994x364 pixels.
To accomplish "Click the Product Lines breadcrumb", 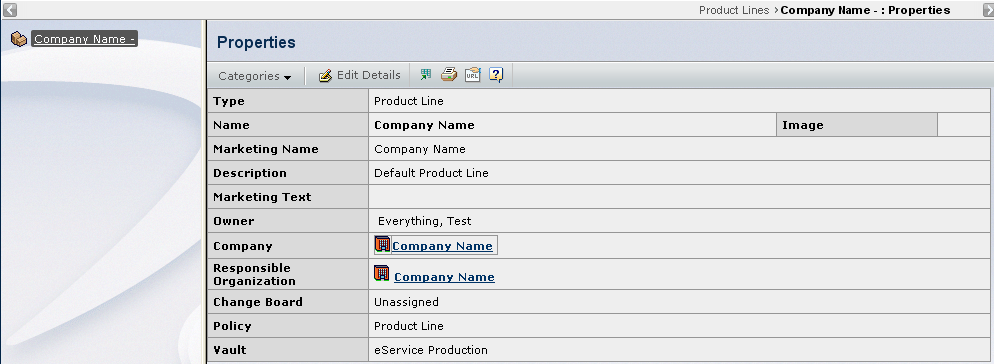I will [x=733, y=10].
